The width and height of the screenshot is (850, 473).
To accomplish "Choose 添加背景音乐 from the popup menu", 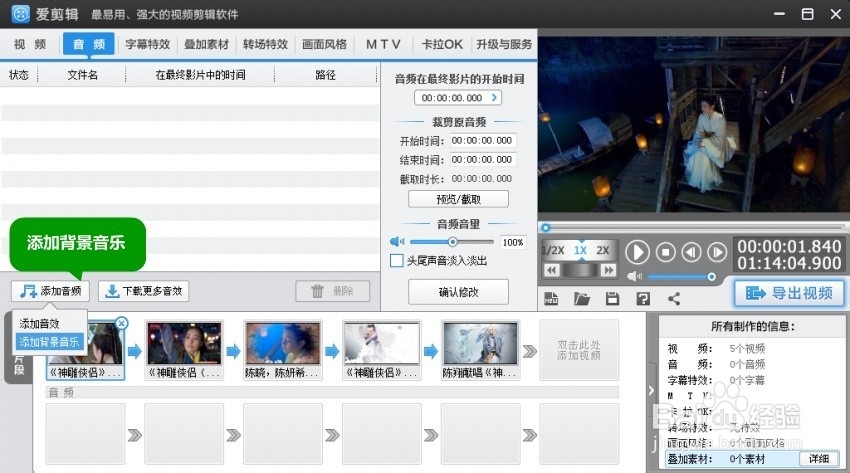I will pyautogui.click(x=49, y=342).
